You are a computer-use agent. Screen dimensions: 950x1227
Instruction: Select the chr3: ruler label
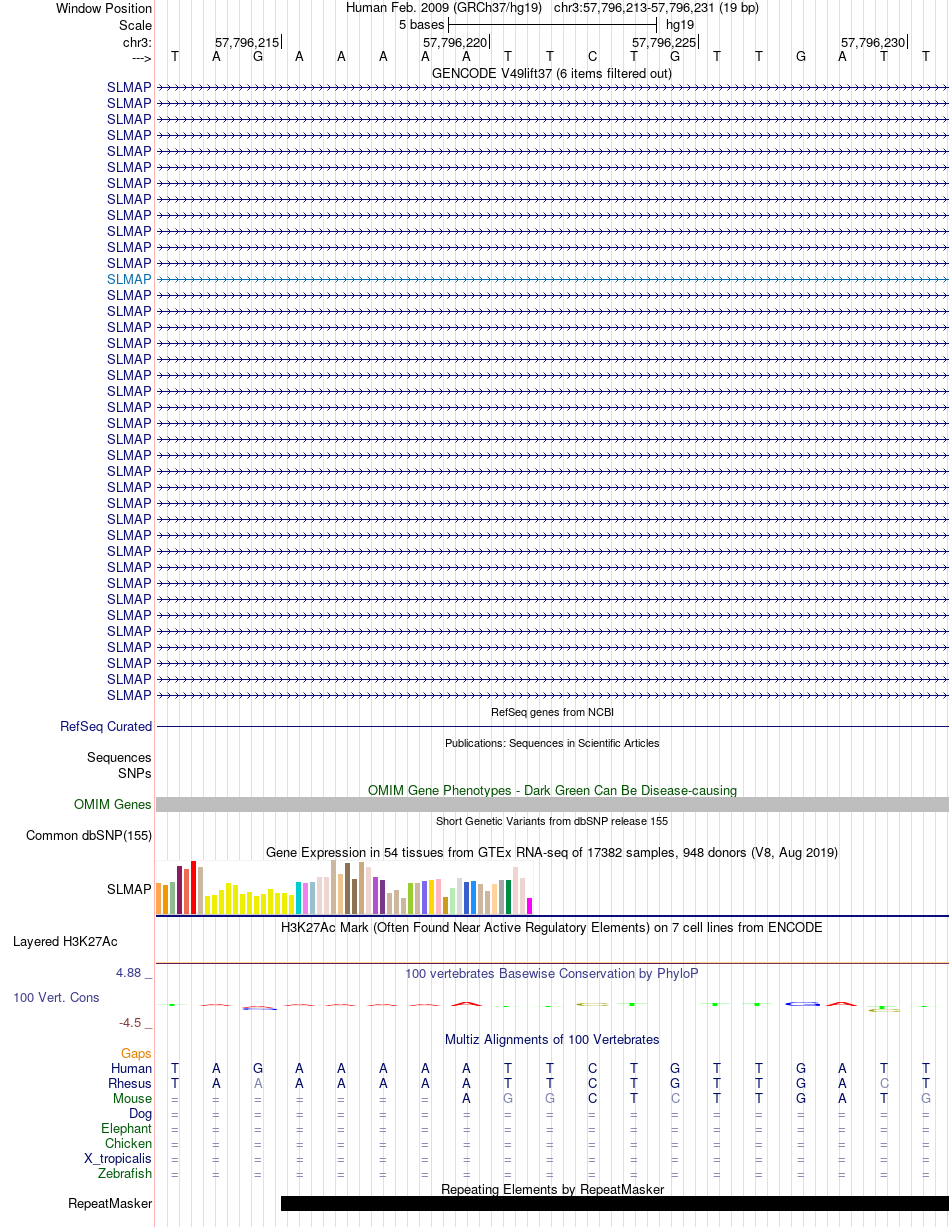coord(137,42)
